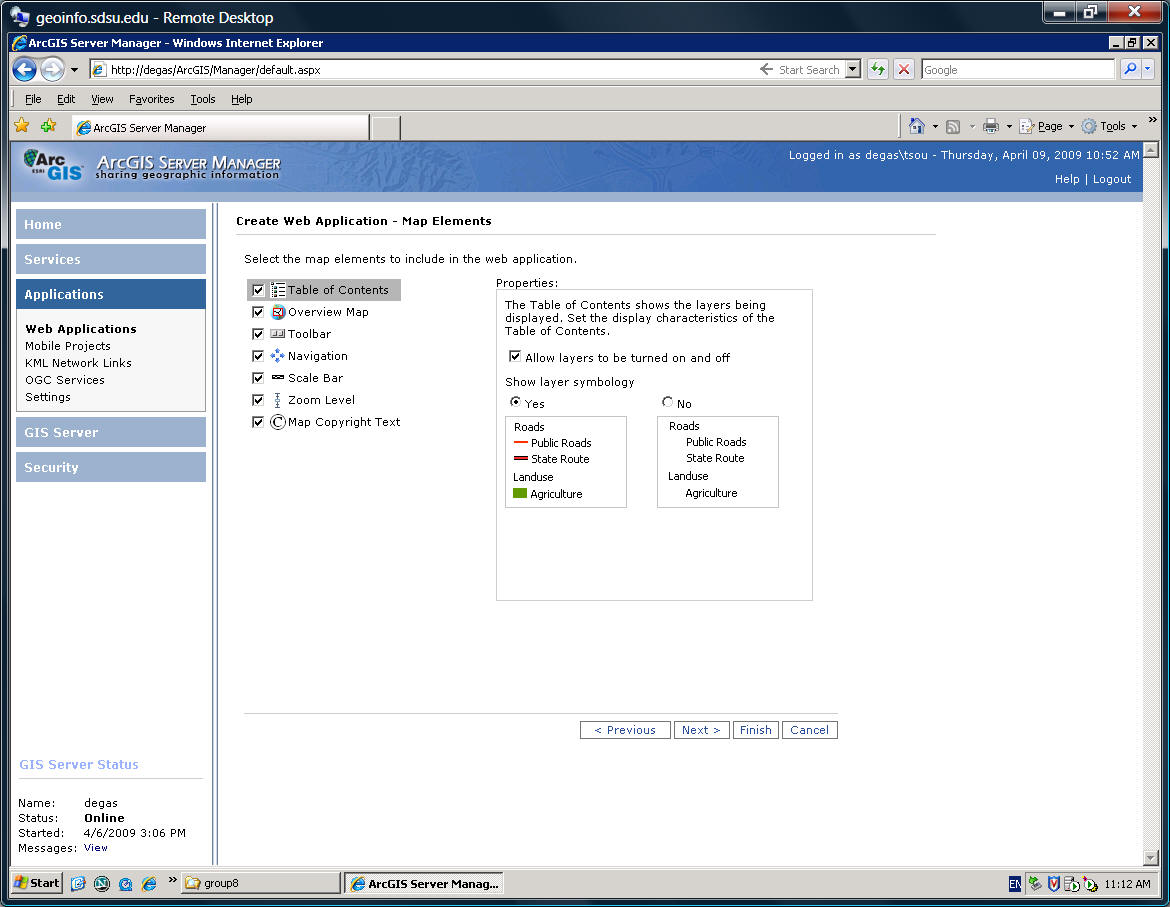Click the page scrollbar down arrow

pyautogui.click(x=1151, y=858)
